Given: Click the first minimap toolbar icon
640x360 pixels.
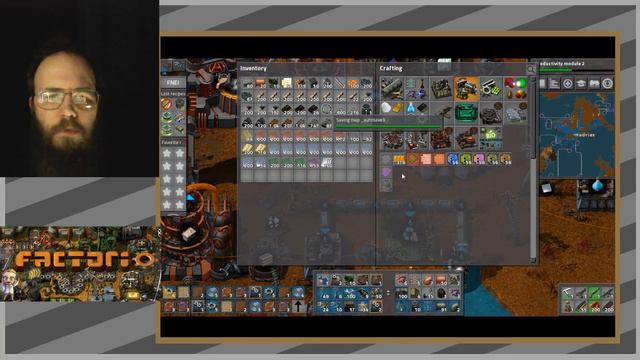Looking at the screenshot, I should (x=542, y=83).
